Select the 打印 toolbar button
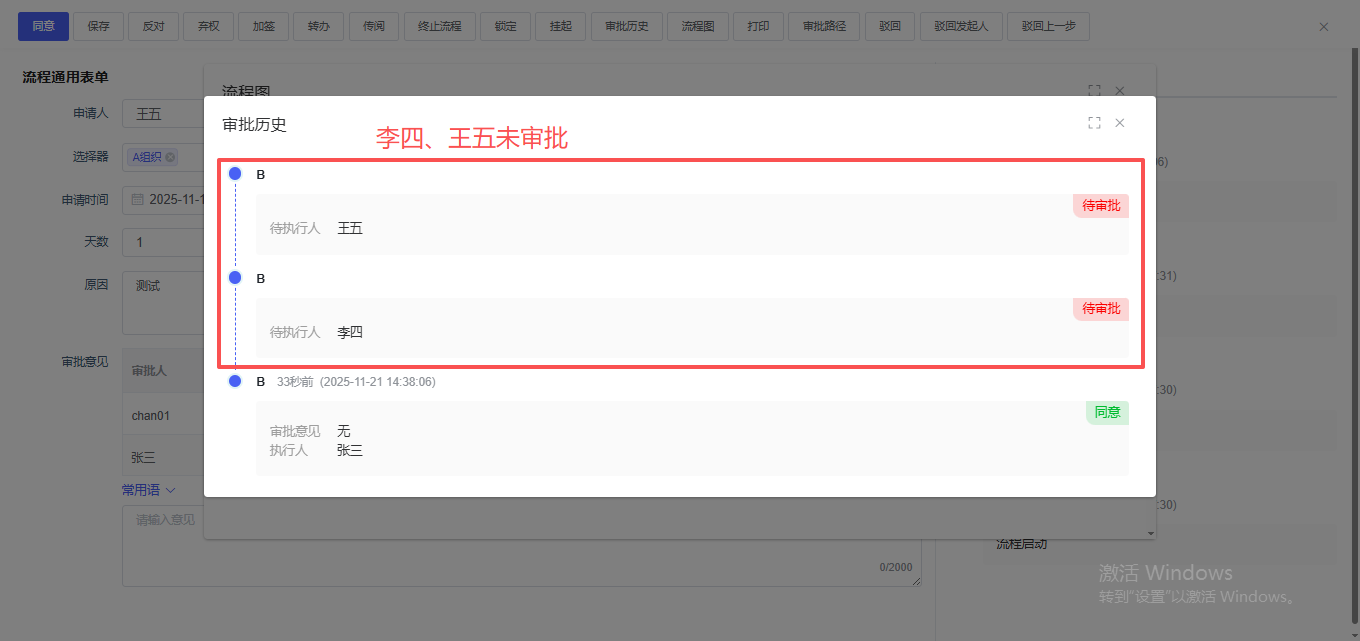This screenshot has height=641, width=1360. [x=758, y=27]
